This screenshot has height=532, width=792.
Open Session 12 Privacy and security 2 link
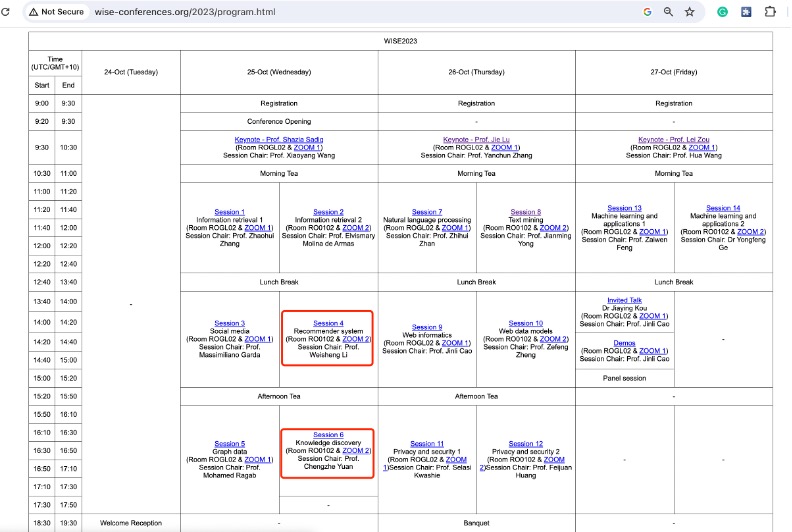coord(525,444)
